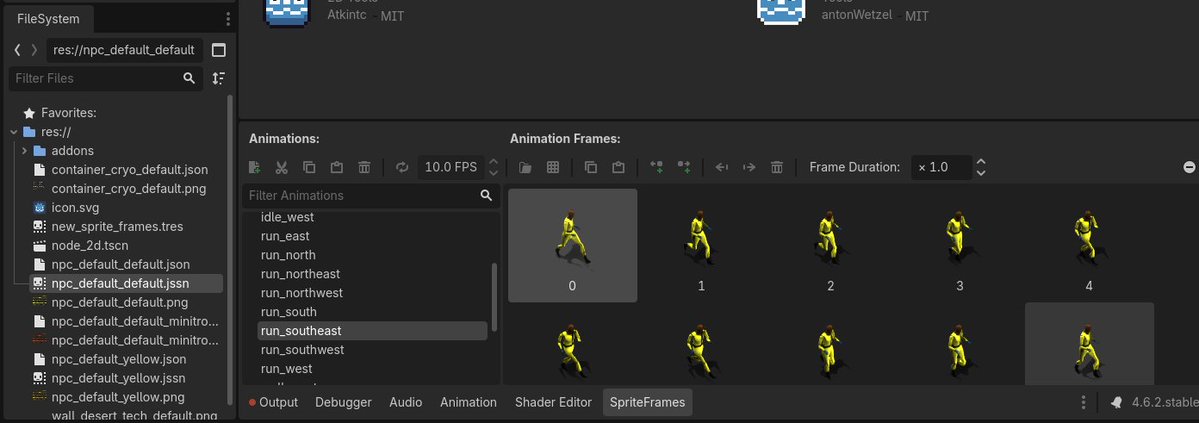Image resolution: width=1199 pixels, height=423 pixels.
Task: Move selected frame right with the arrow icon
Action: click(x=749, y=167)
